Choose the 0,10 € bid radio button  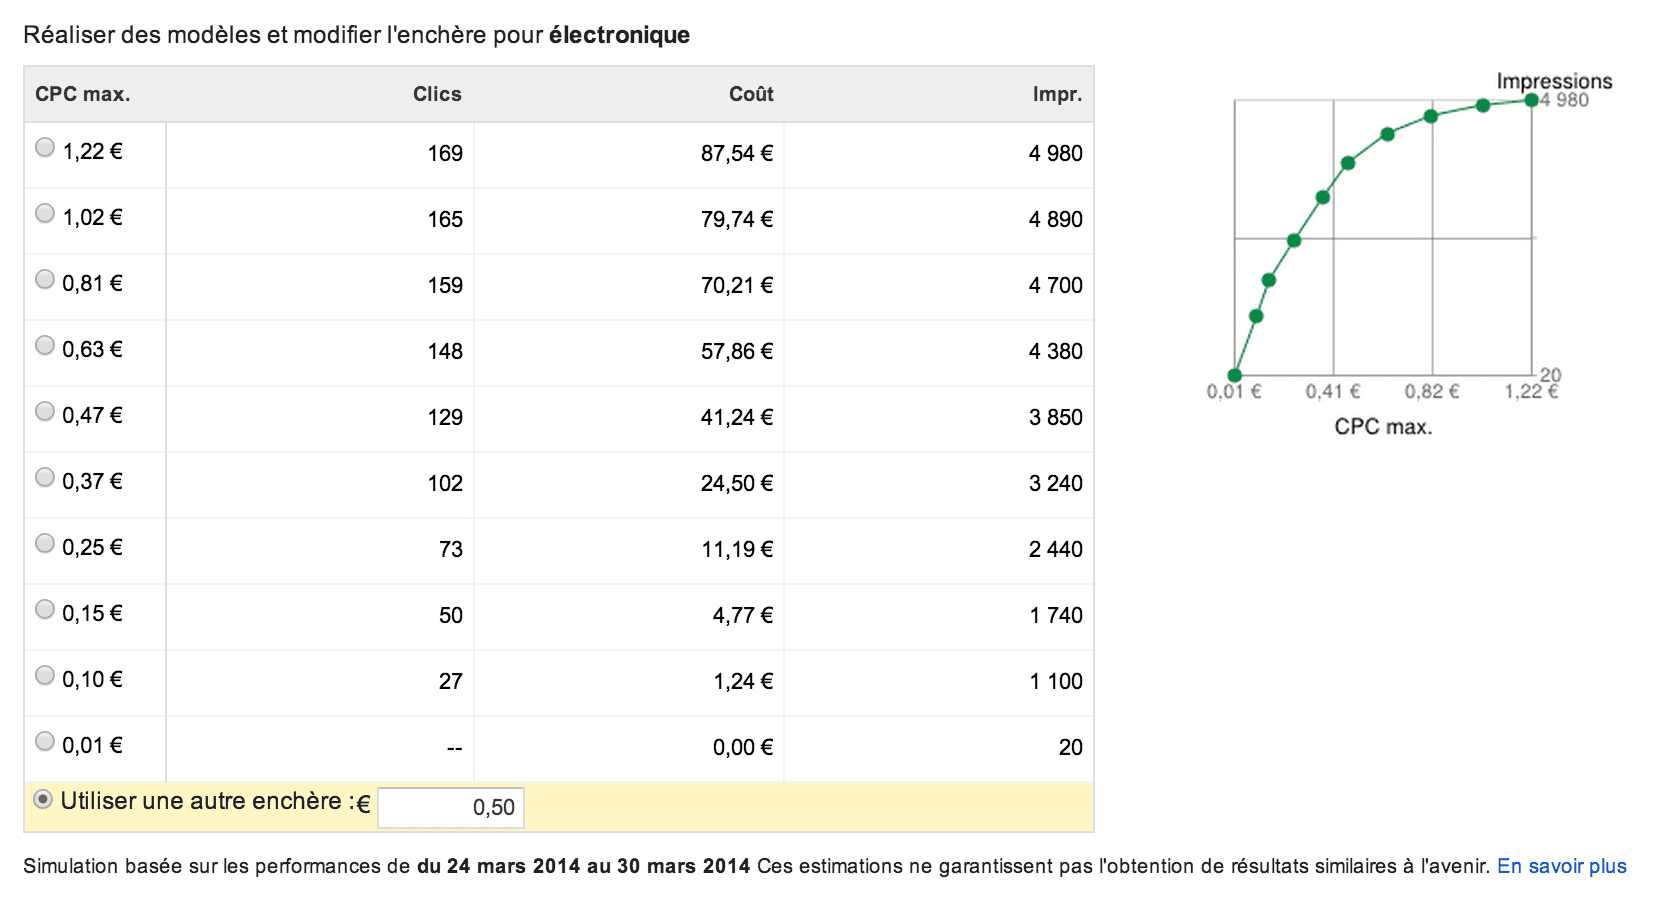tap(45, 676)
